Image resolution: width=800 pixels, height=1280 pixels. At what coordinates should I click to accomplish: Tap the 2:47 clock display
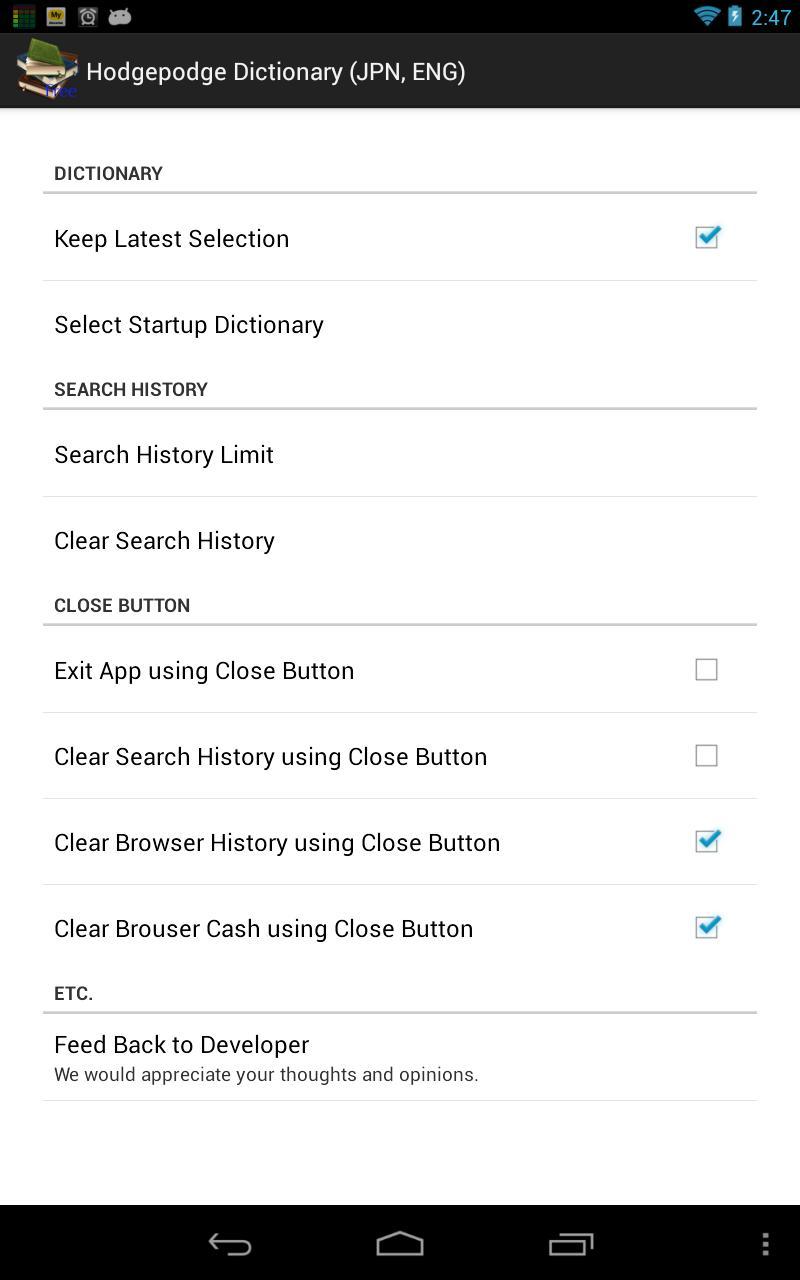(768, 16)
